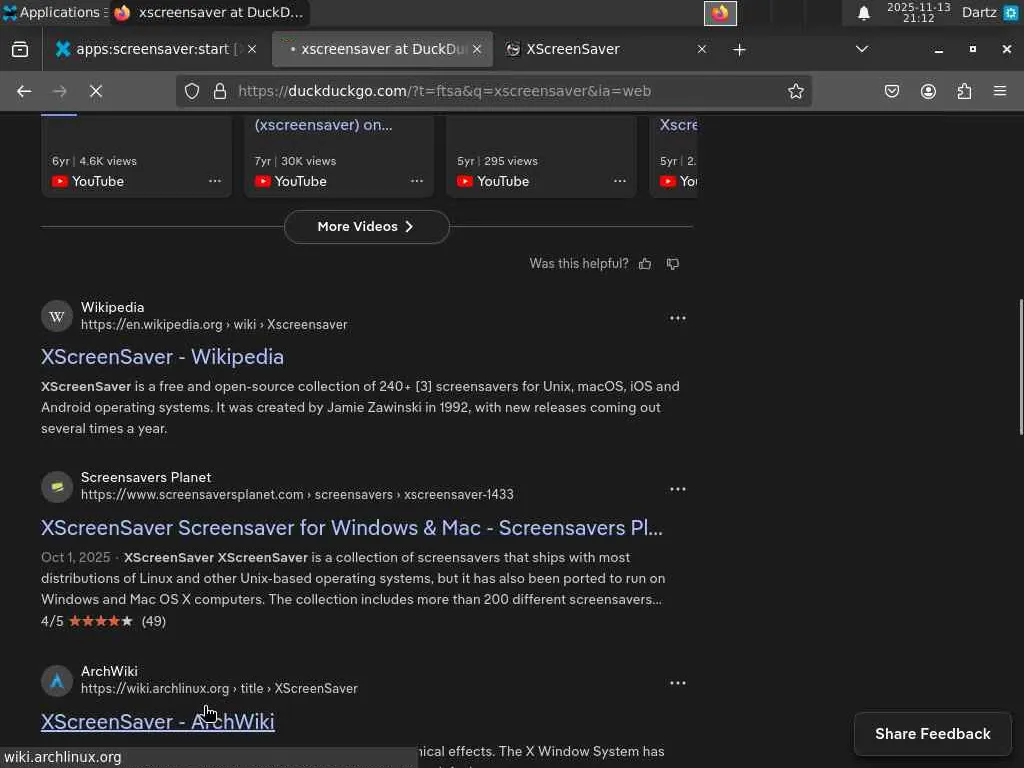This screenshot has width=1024, height=768.
Task: Click the More Videos button
Action: (x=366, y=227)
